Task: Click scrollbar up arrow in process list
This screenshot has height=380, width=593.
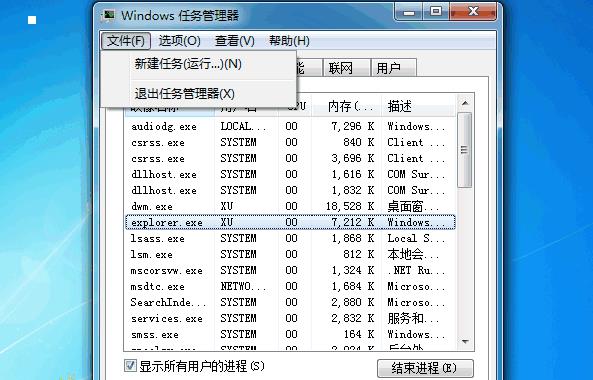Action: click(x=465, y=103)
